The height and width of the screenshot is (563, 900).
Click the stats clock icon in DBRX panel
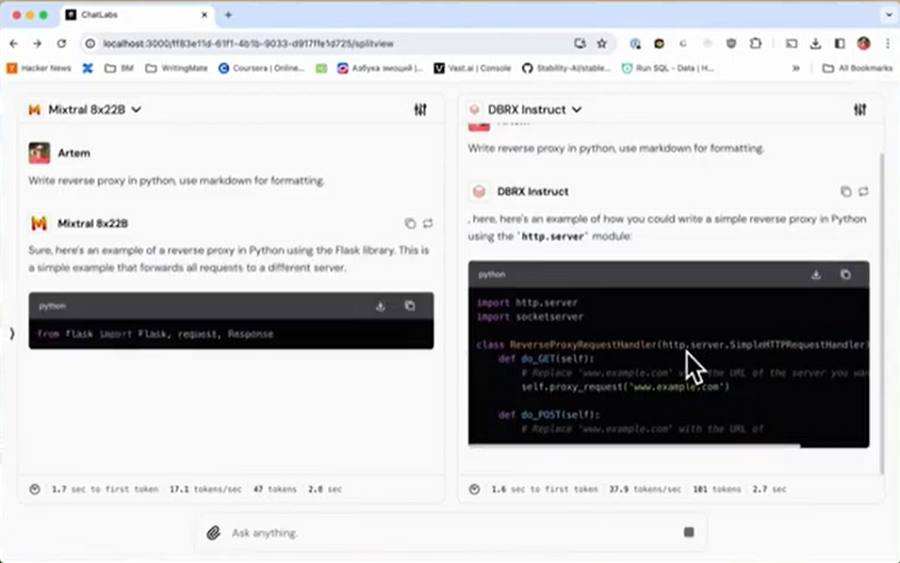pos(474,490)
